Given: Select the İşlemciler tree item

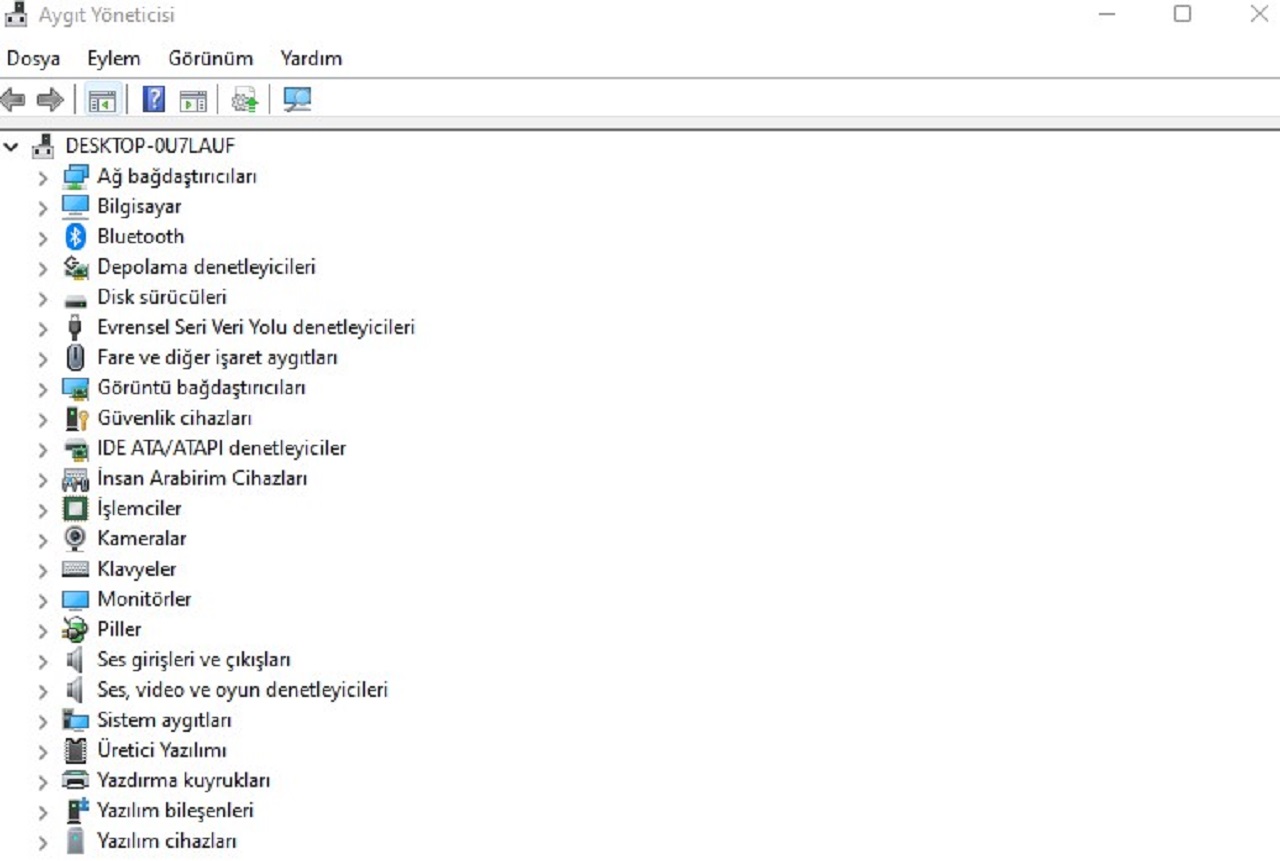Looking at the screenshot, I should click(139, 508).
